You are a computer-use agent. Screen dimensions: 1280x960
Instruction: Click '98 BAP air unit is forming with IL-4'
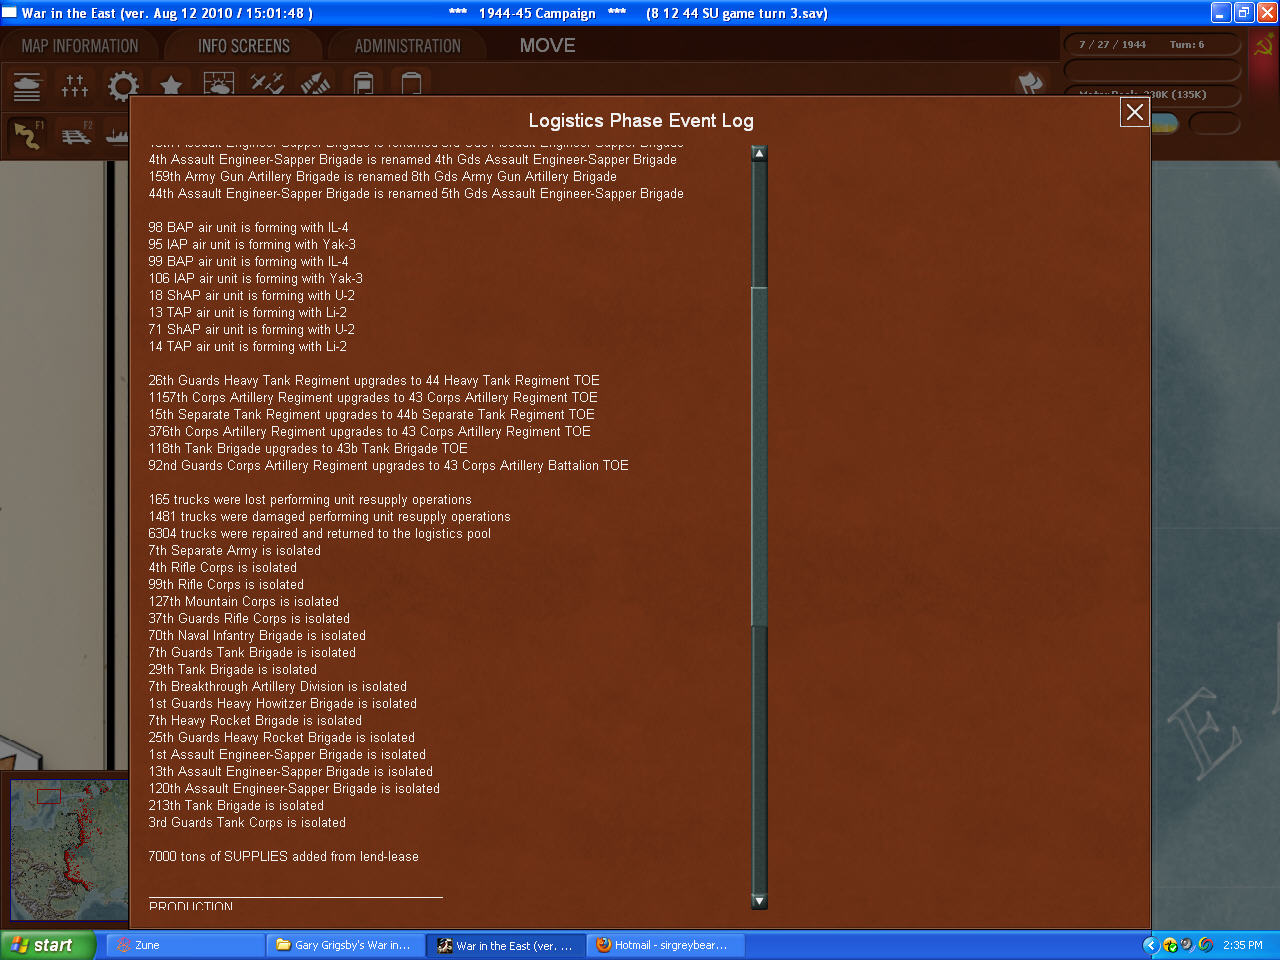coord(249,228)
